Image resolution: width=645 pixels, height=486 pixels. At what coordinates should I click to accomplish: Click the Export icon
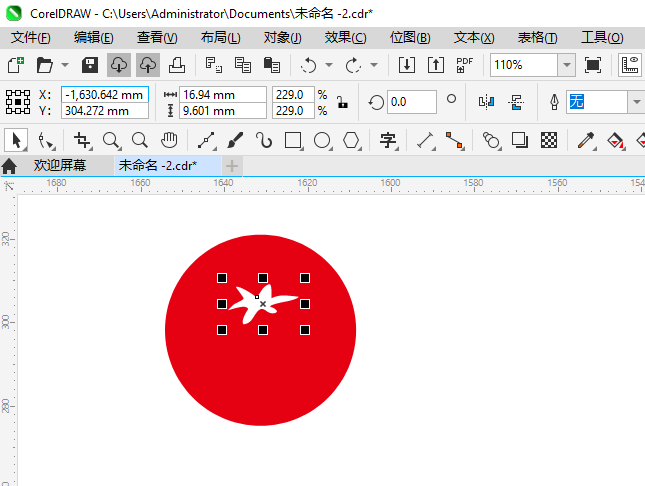coord(436,65)
